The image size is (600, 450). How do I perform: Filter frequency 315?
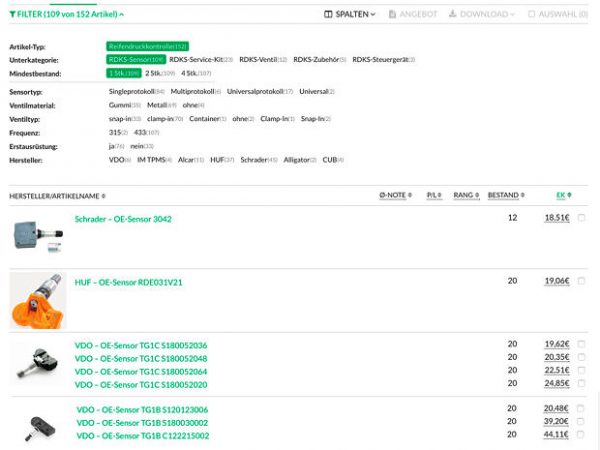pyautogui.click(x=118, y=132)
